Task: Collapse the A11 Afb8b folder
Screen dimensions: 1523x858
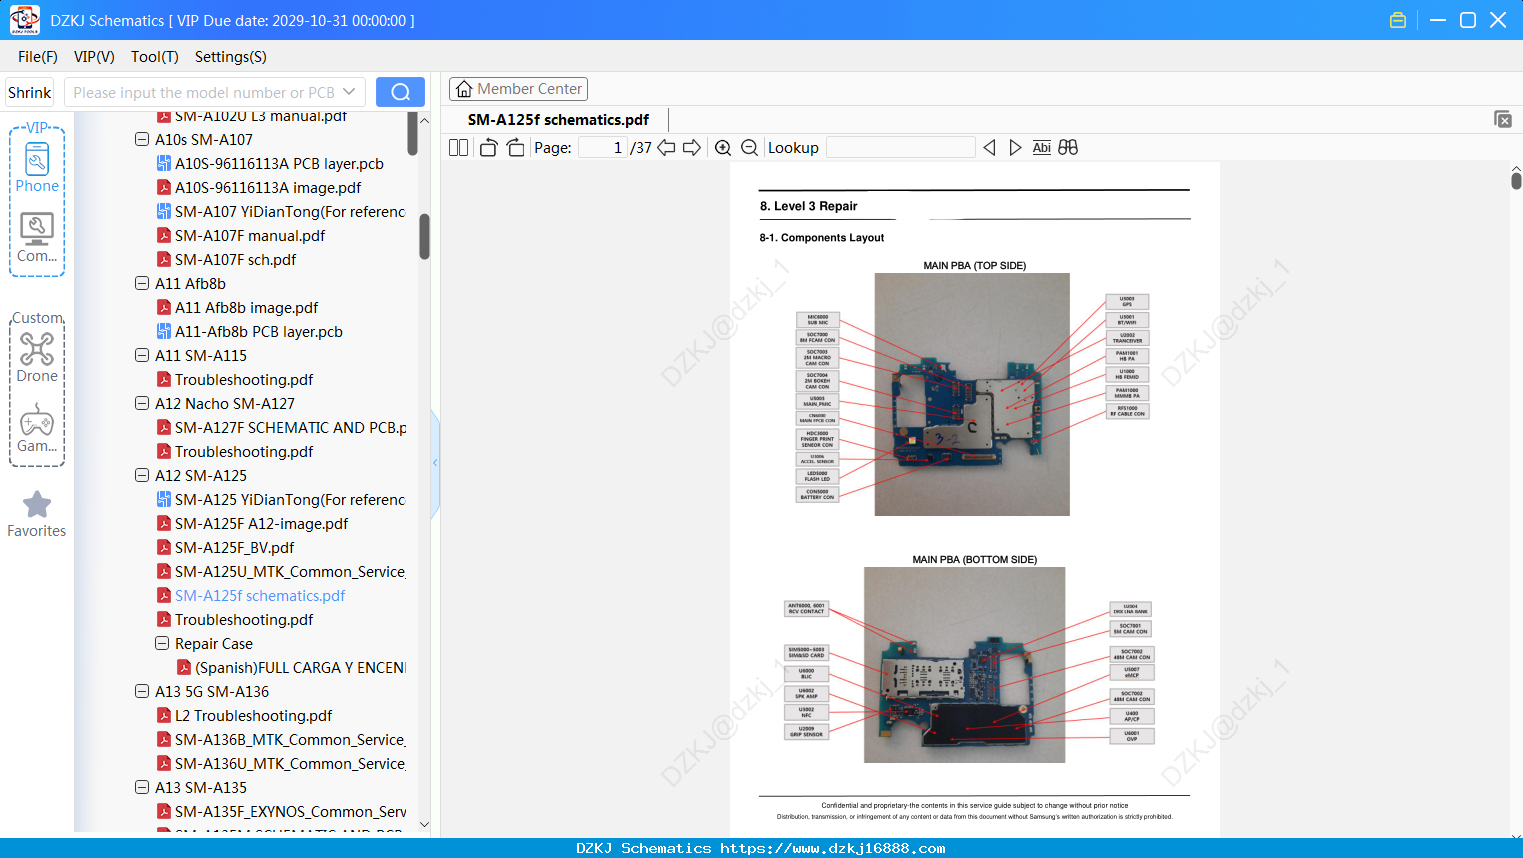Action: pos(142,284)
